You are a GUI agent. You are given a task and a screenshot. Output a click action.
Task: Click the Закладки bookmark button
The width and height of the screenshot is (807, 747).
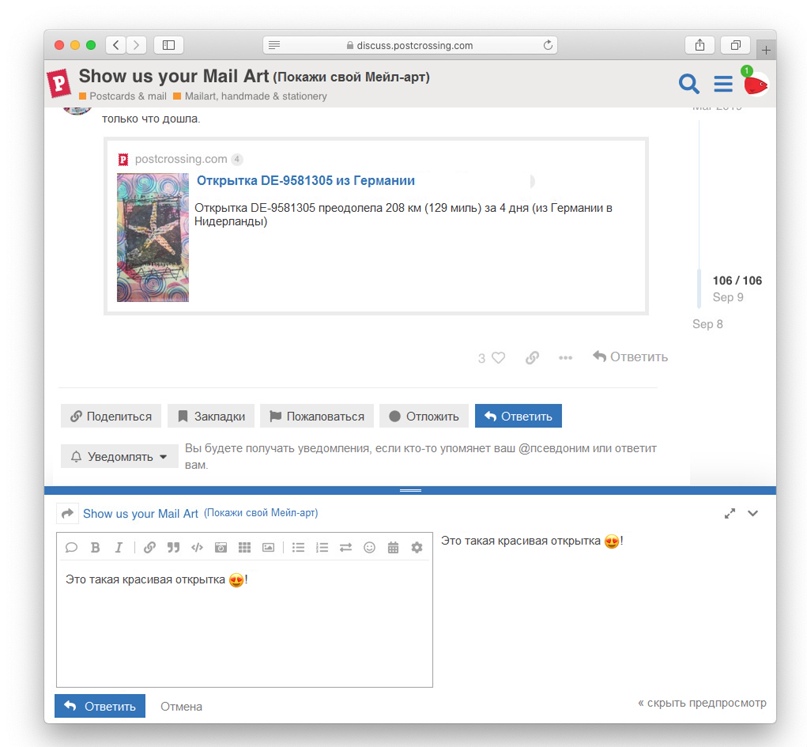click(211, 416)
